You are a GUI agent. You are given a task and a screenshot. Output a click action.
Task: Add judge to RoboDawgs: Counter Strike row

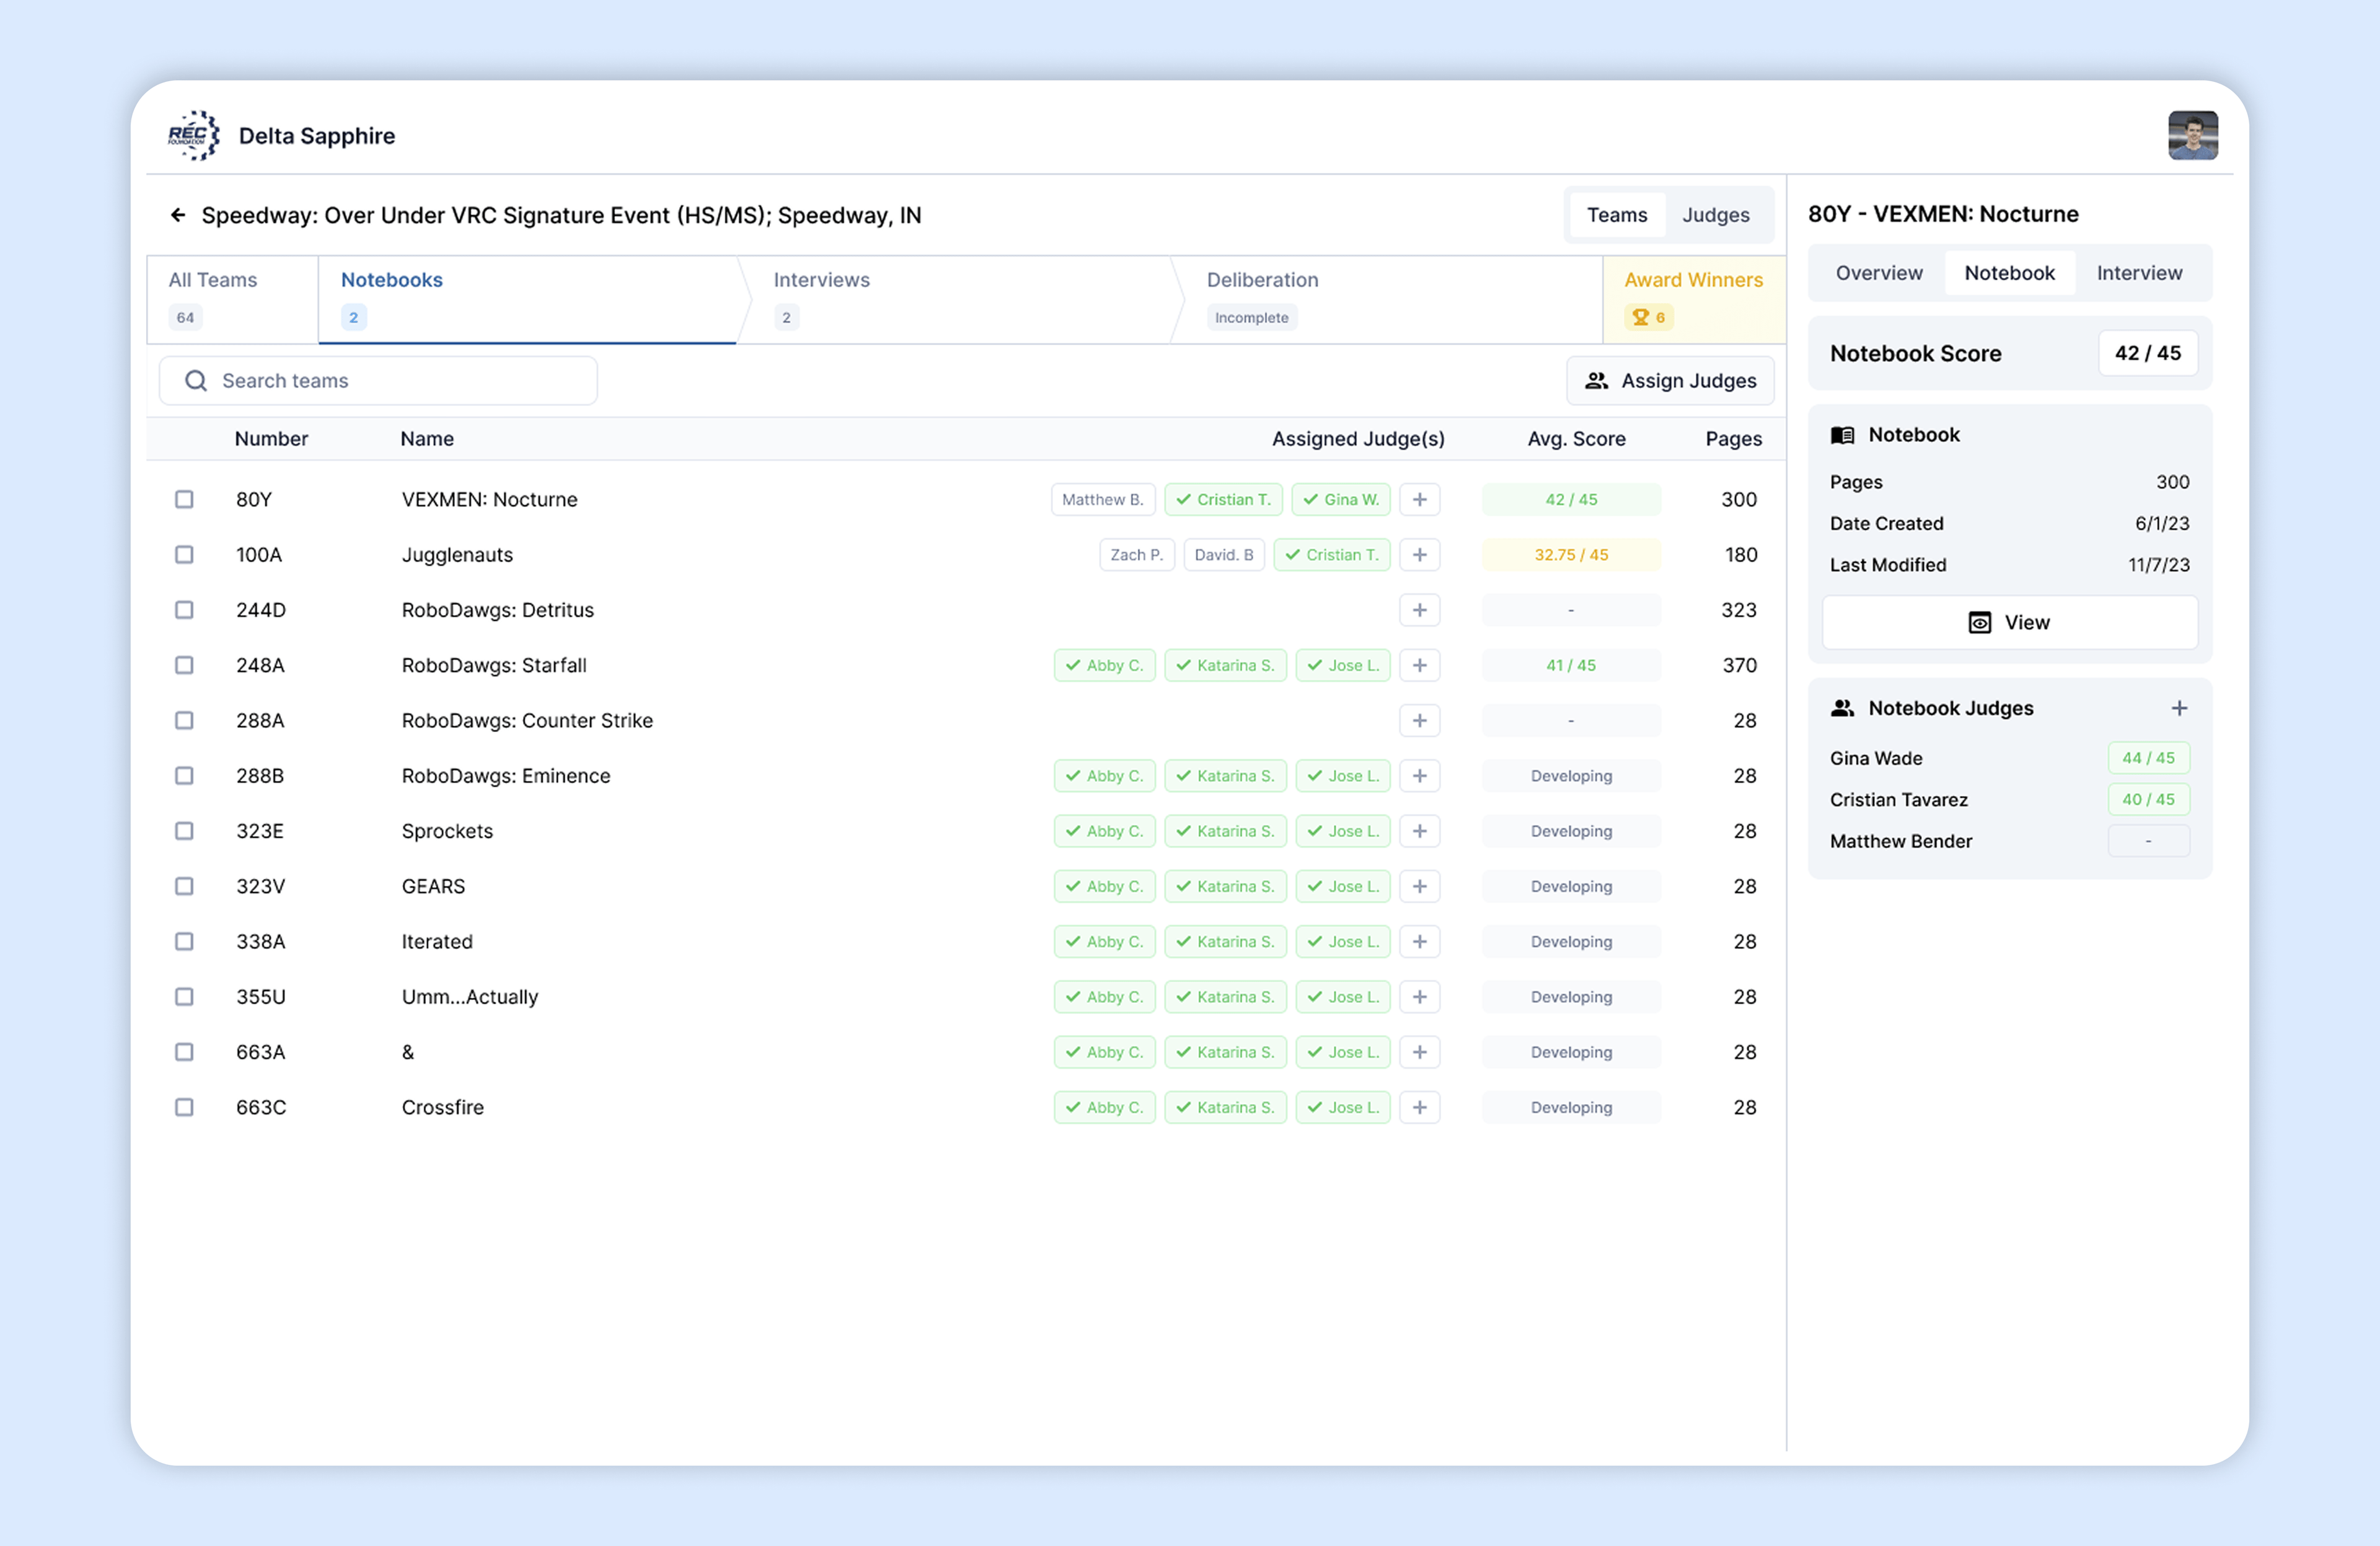1419,720
